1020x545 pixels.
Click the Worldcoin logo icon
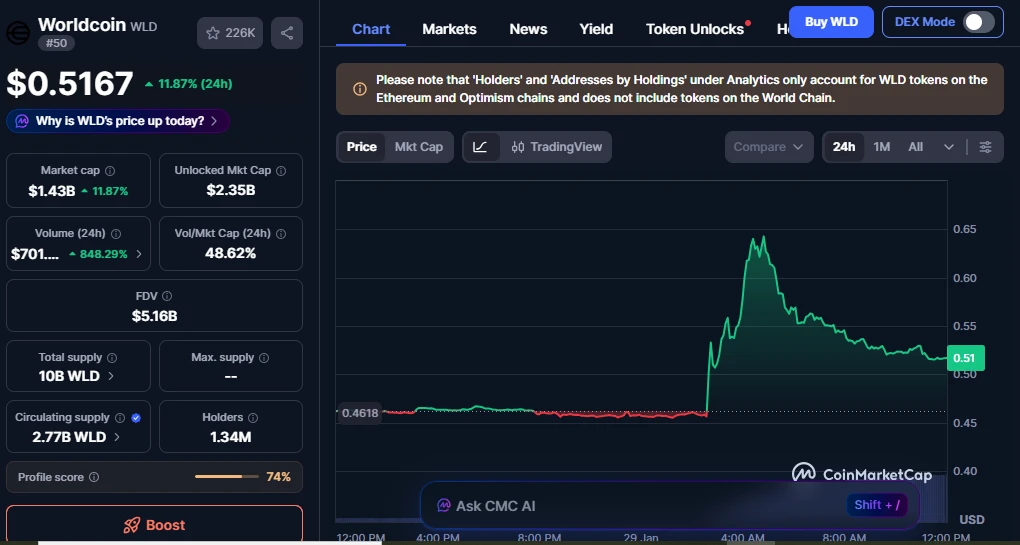pyautogui.click(x=18, y=33)
